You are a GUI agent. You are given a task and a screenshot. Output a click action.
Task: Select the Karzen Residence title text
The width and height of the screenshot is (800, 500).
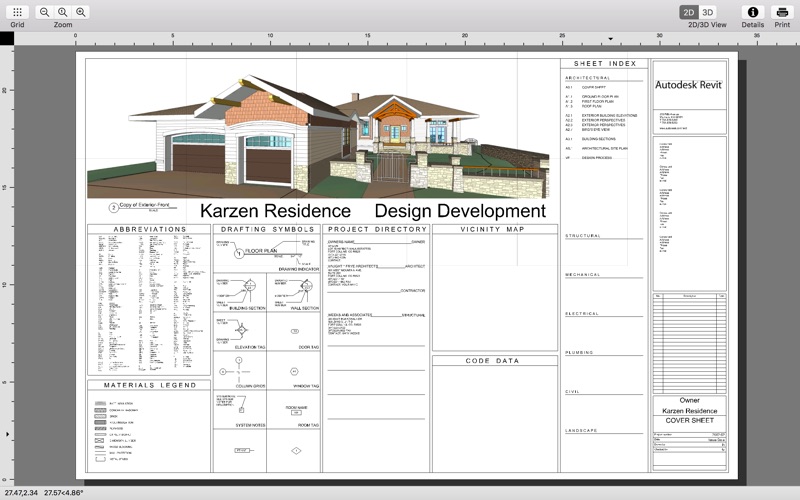click(275, 211)
